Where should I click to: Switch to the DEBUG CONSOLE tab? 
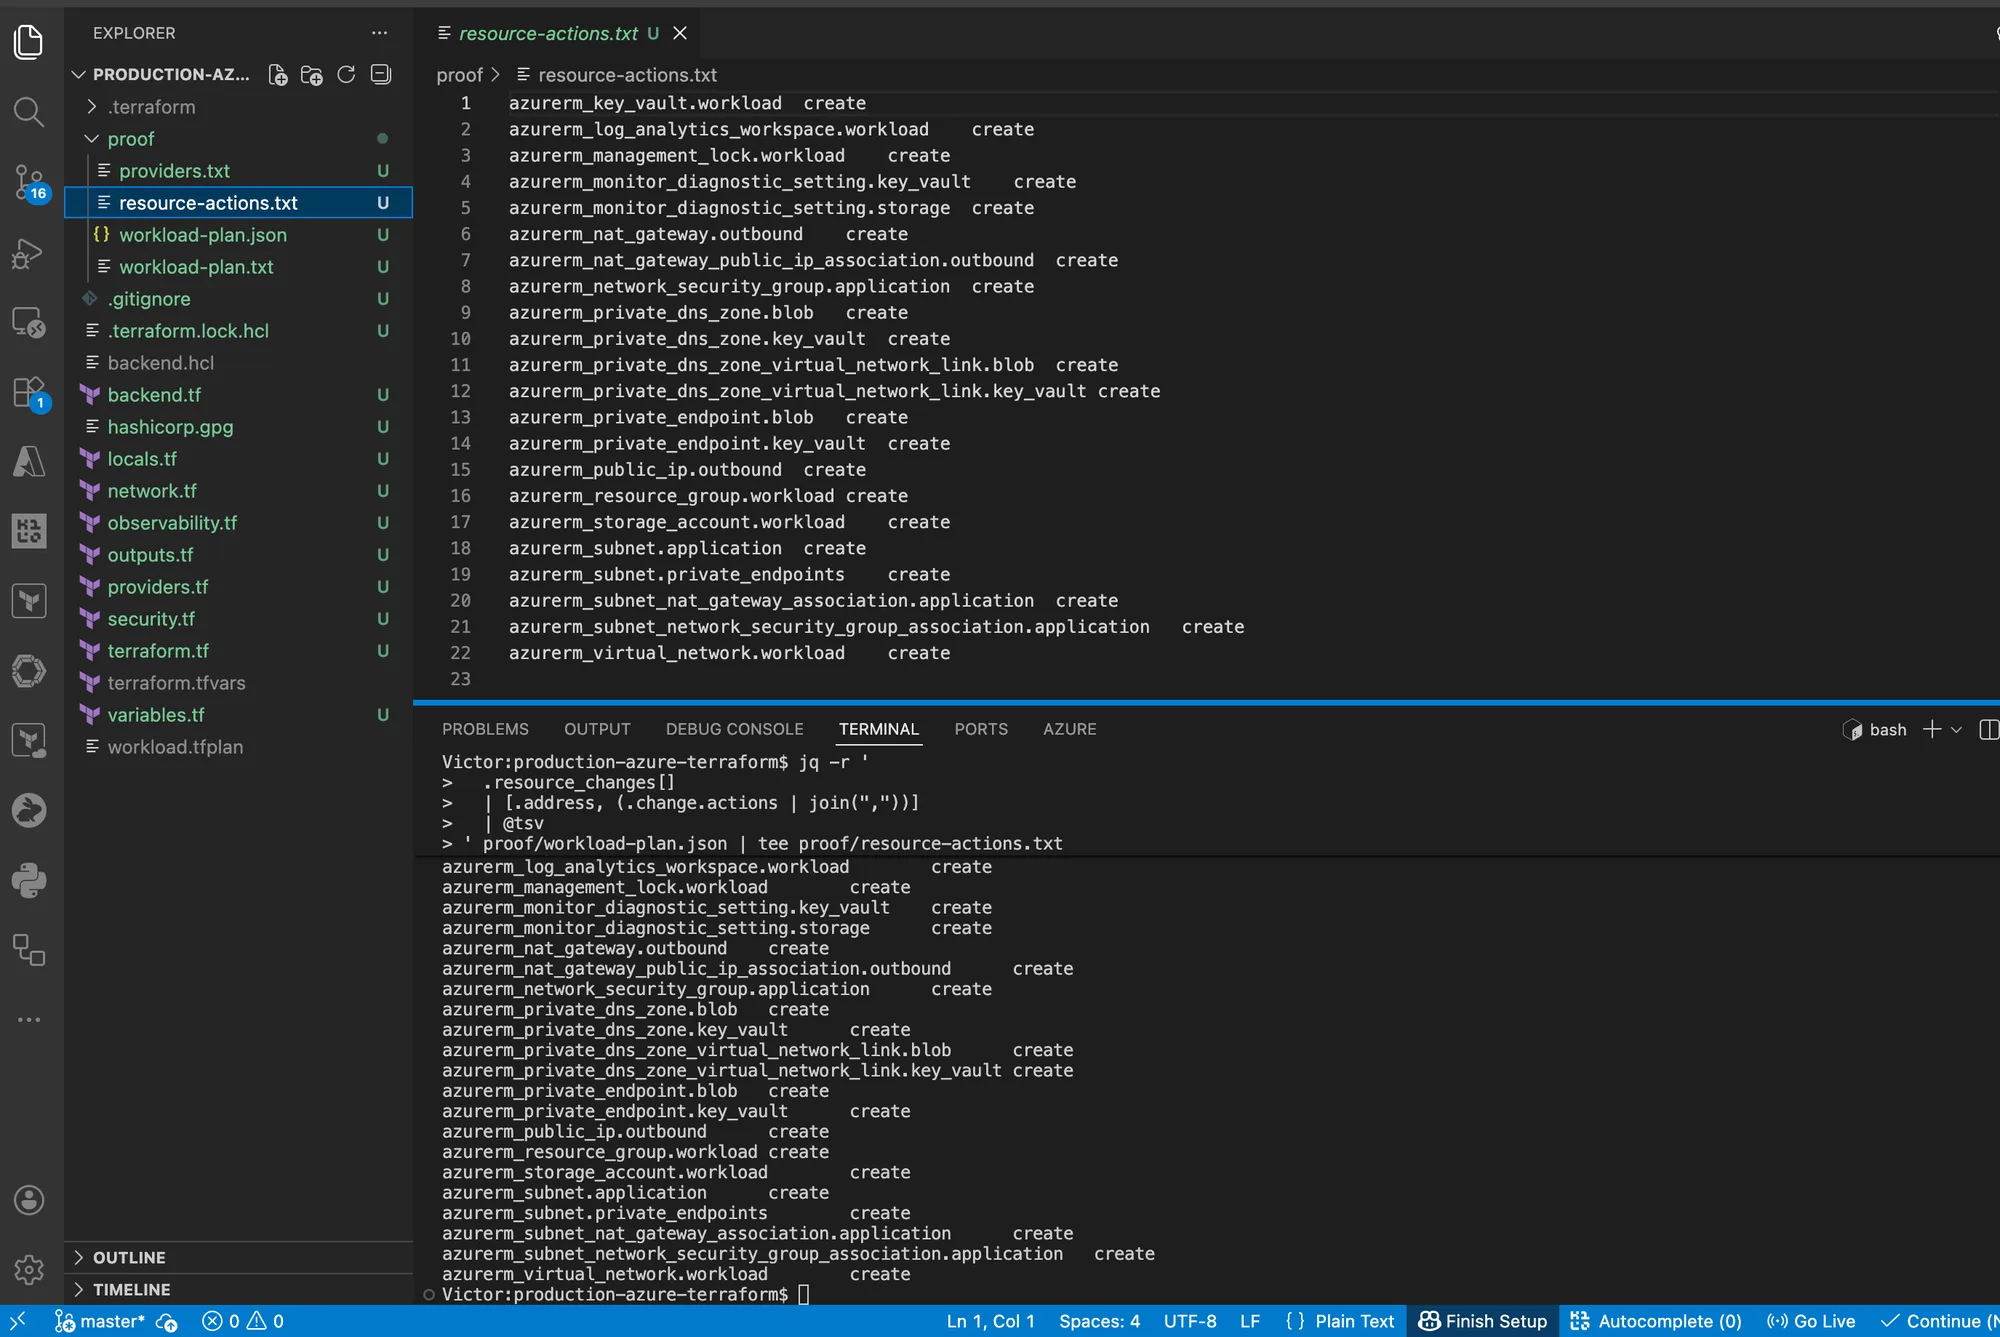click(x=734, y=729)
